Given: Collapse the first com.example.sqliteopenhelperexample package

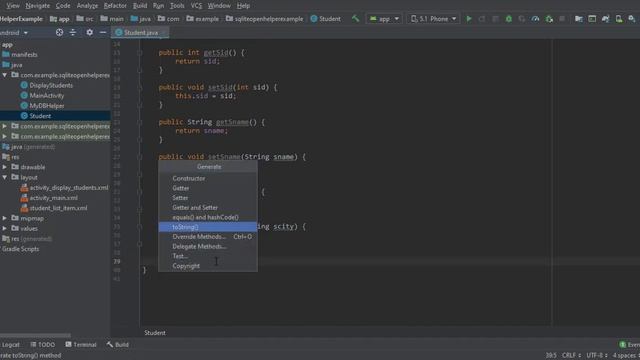Looking at the screenshot, I should coord(4,75).
